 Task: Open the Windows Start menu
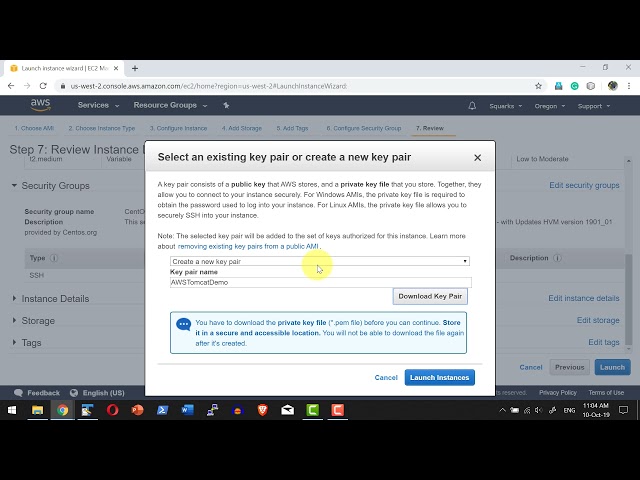coord(12,410)
